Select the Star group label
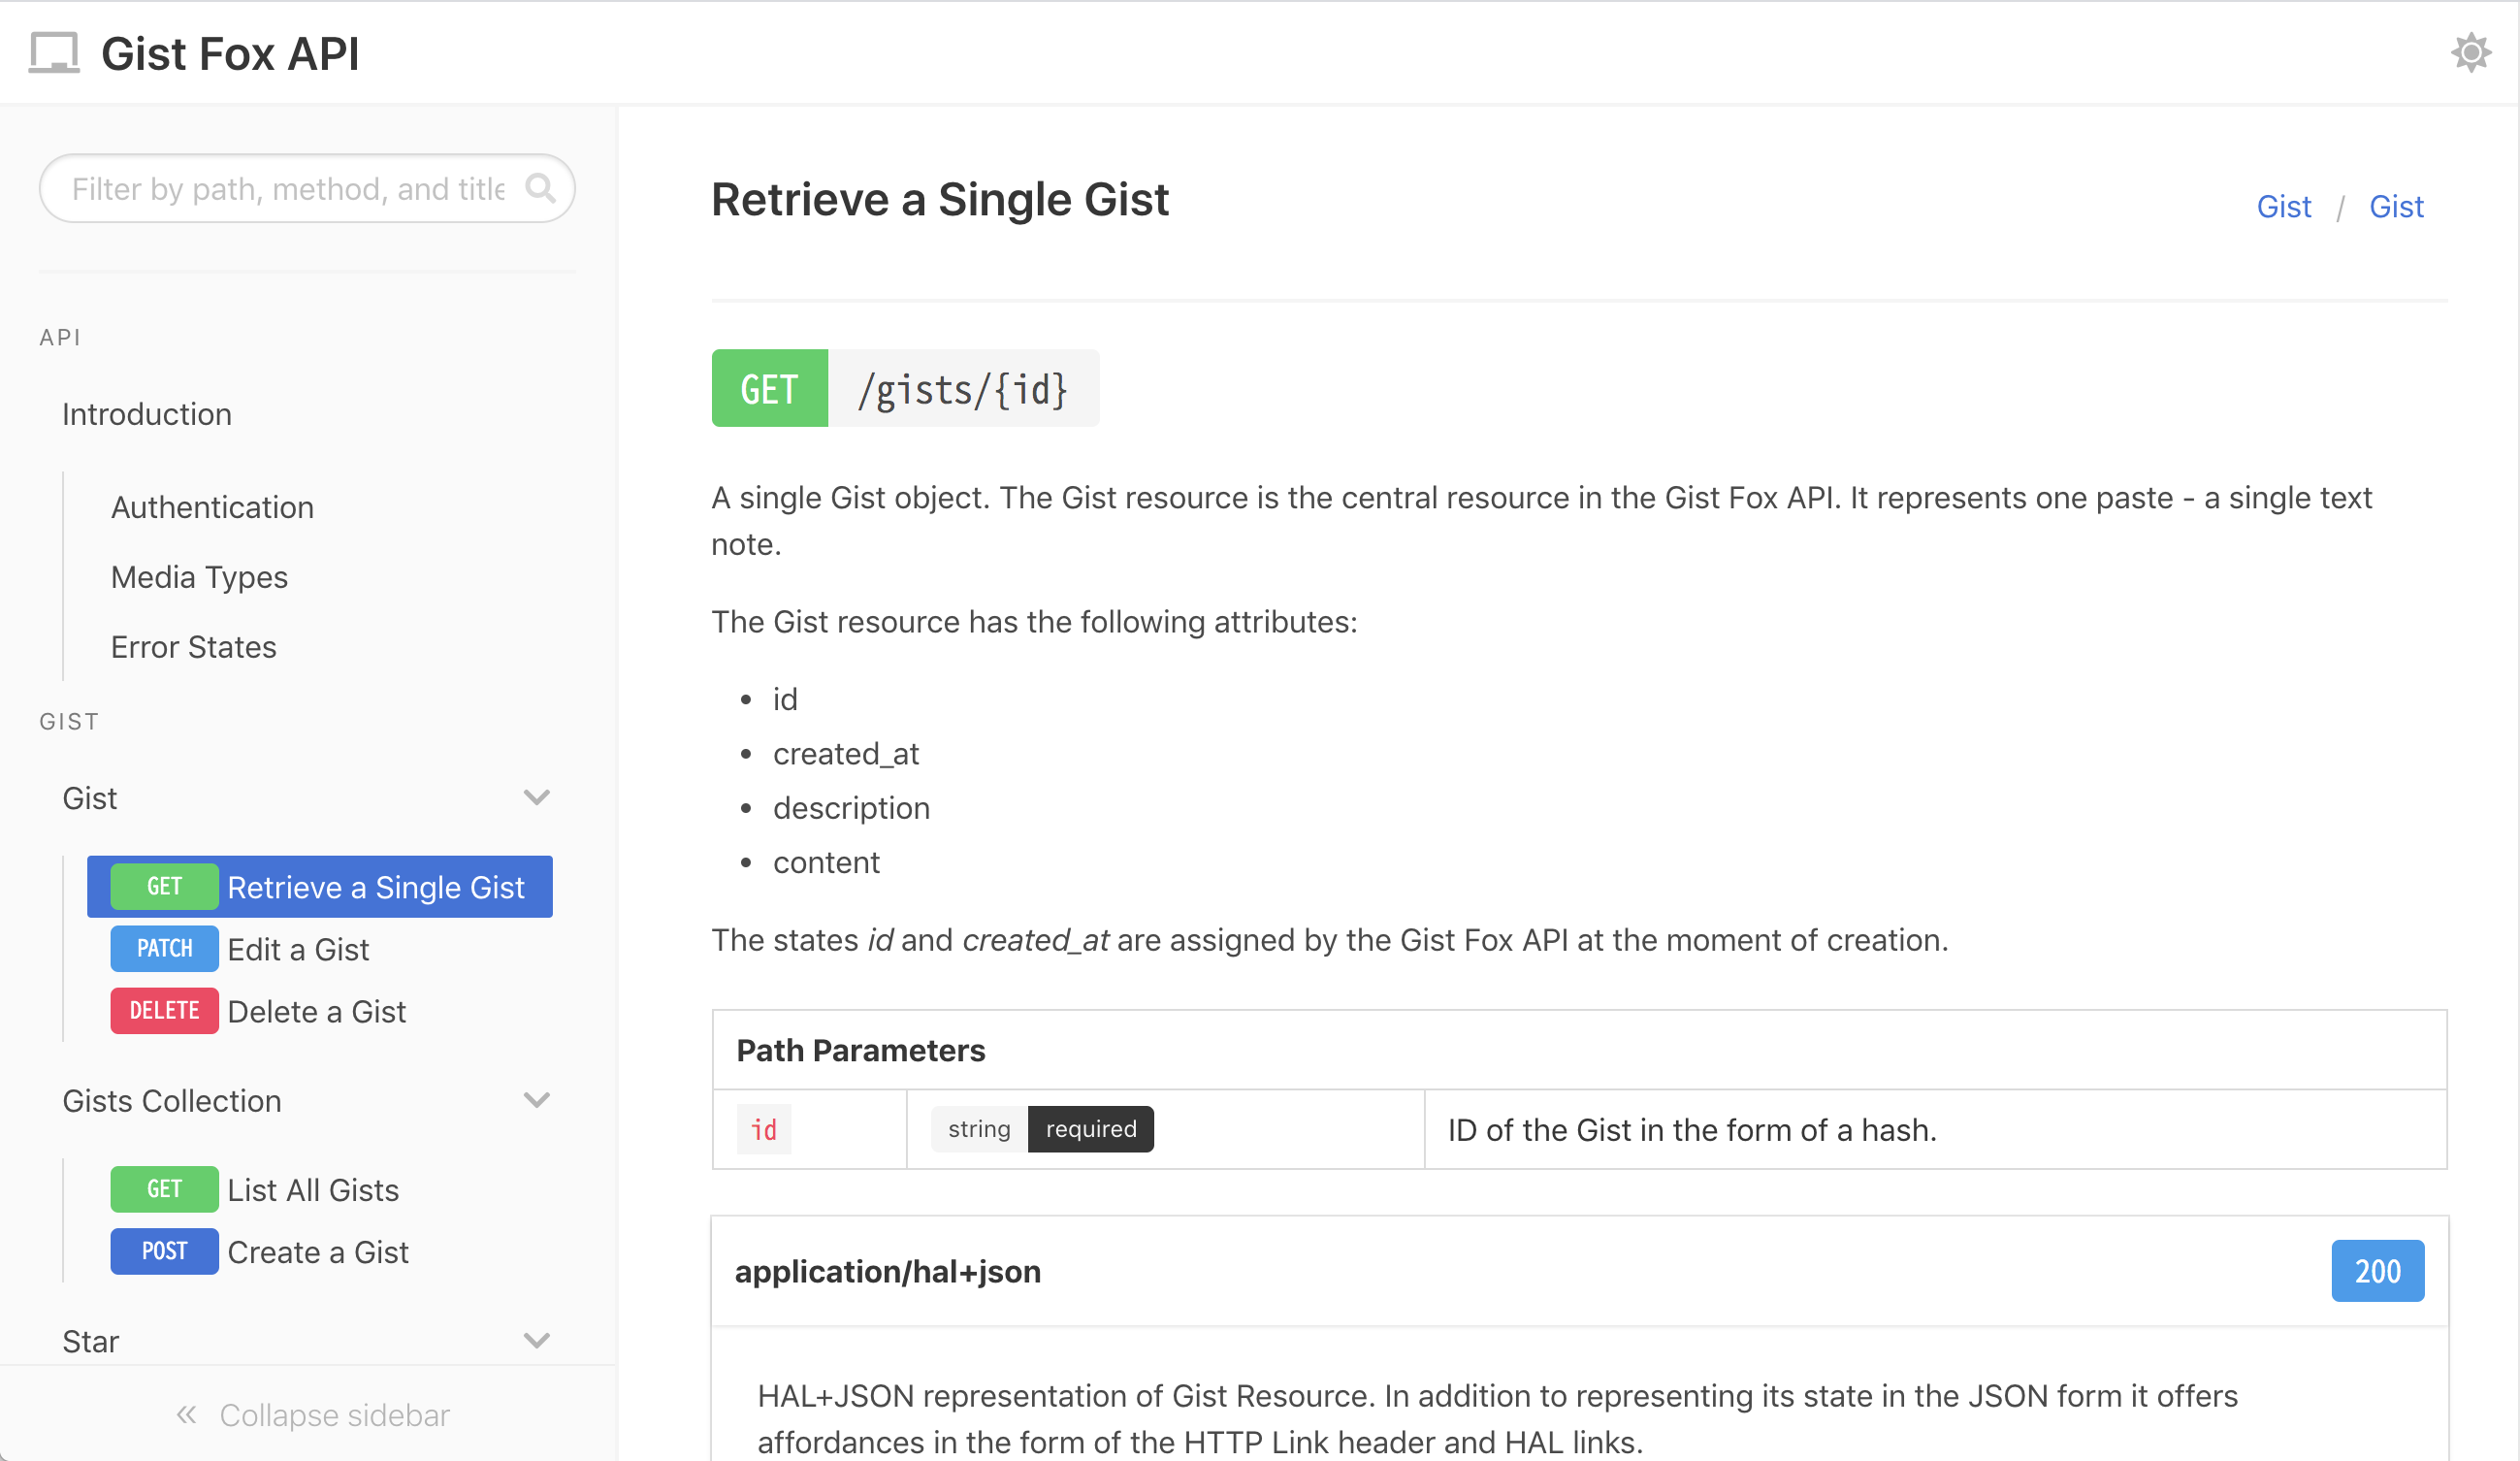2520x1461 pixels. (x=91, y=1341)
